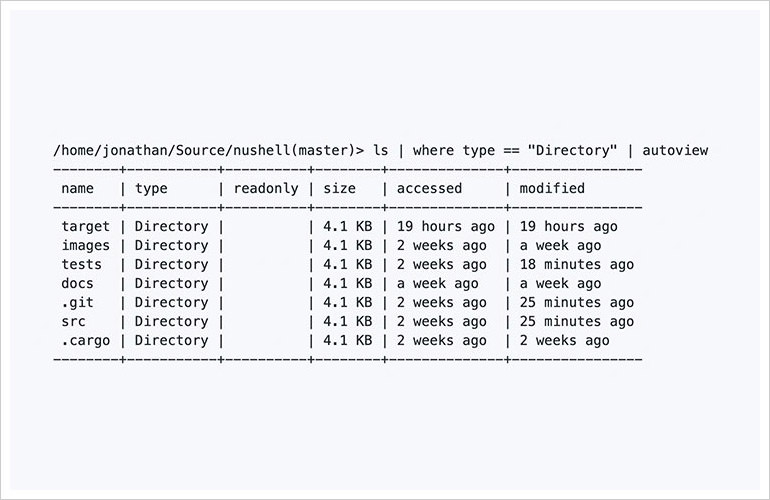
Task: Click the 'modified' column header
Action: tap(551, 188)
